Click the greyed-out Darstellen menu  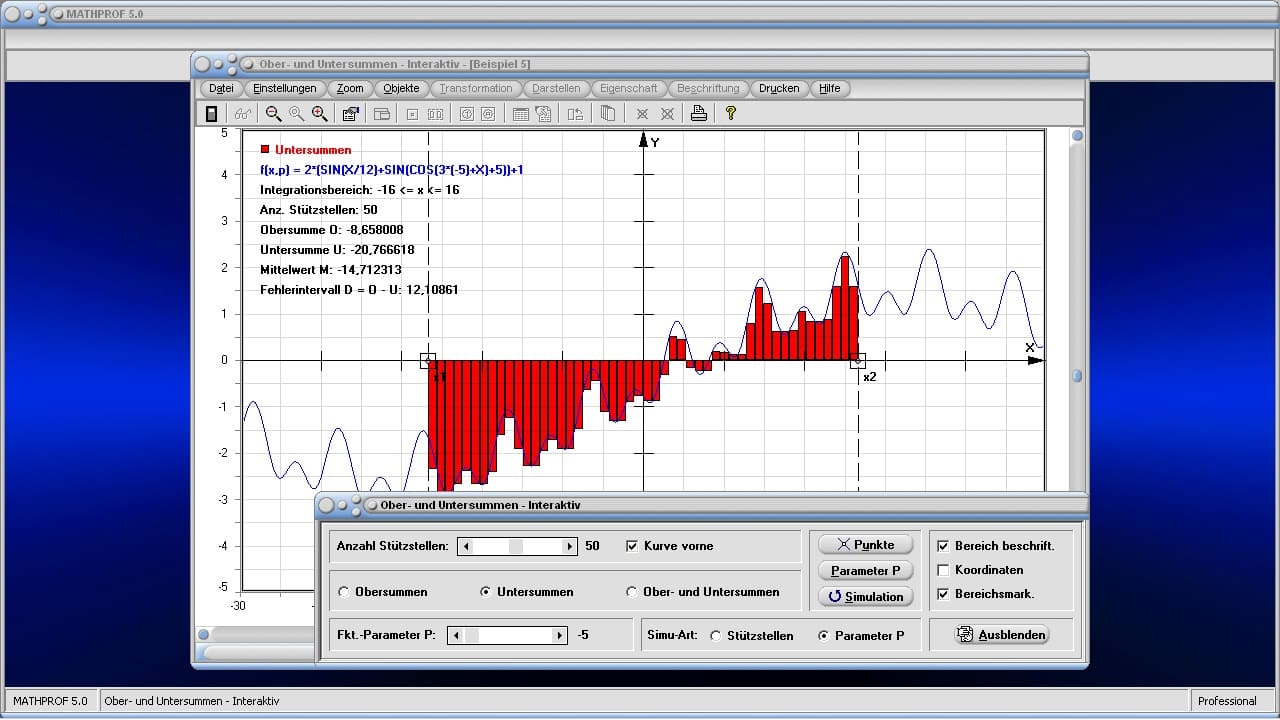[x=557, y=88]
